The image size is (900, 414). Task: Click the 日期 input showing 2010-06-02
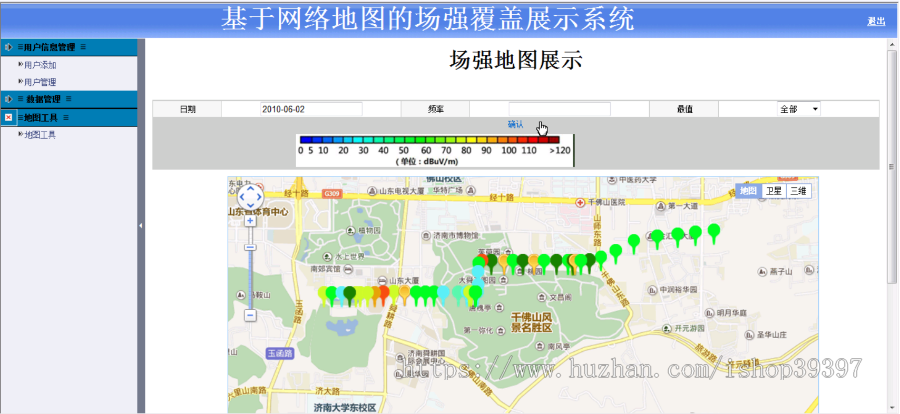311,109
